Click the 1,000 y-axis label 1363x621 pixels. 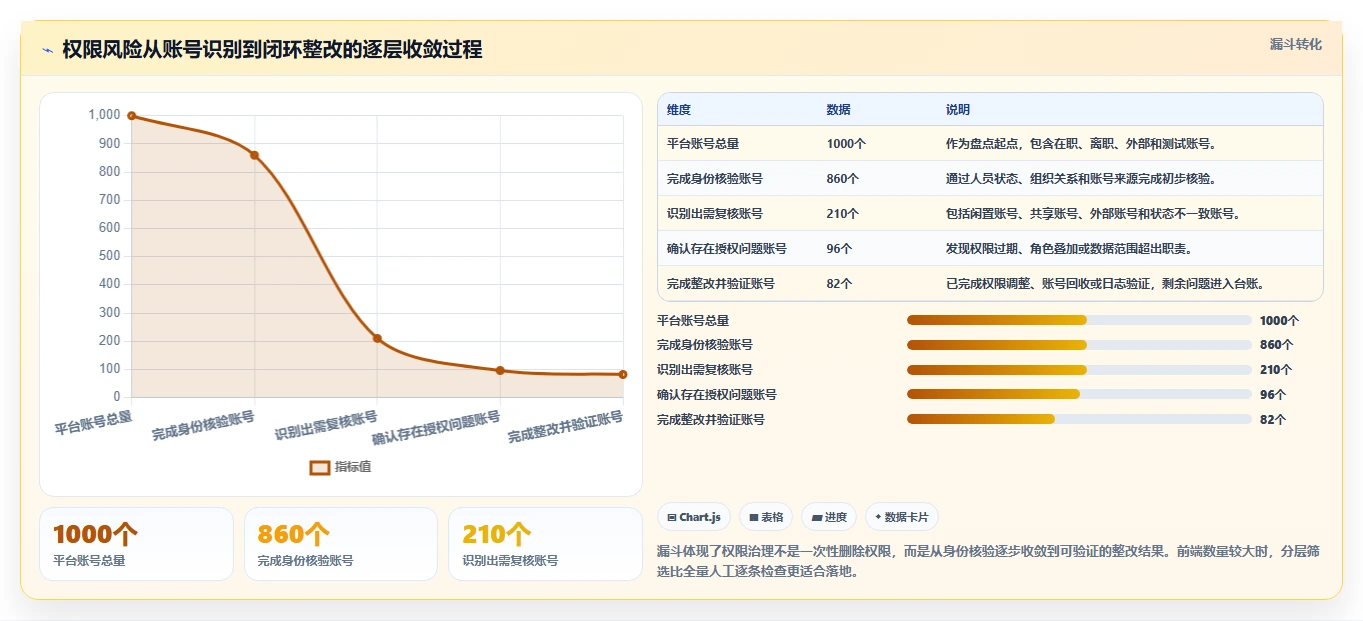(x=104, y=115)
